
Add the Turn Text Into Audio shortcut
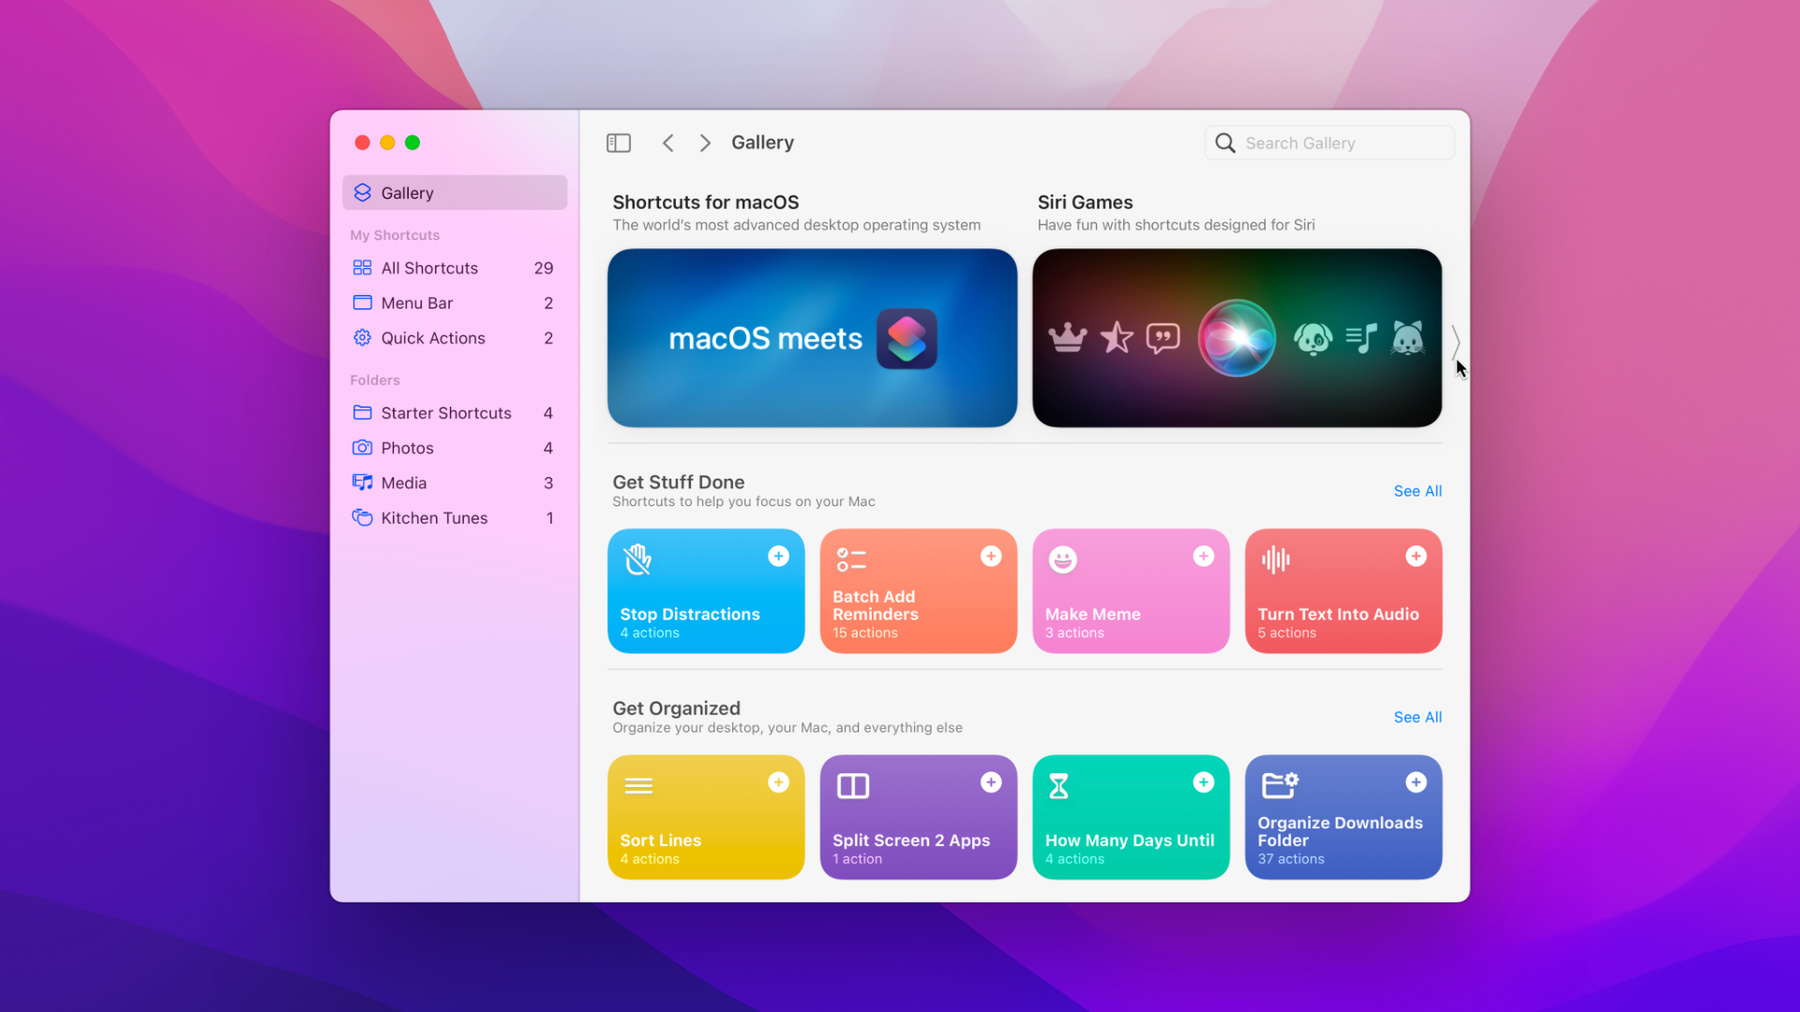click(x=1416, y=556)
